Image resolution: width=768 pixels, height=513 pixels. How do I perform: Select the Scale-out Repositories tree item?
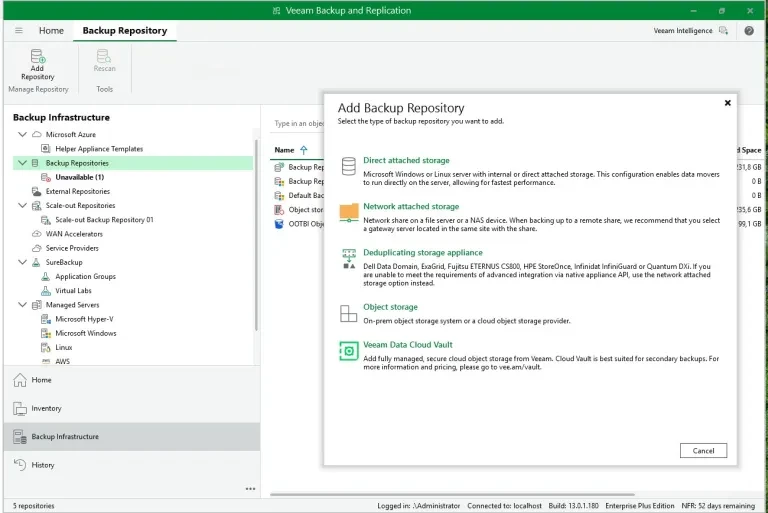[80, 205]
